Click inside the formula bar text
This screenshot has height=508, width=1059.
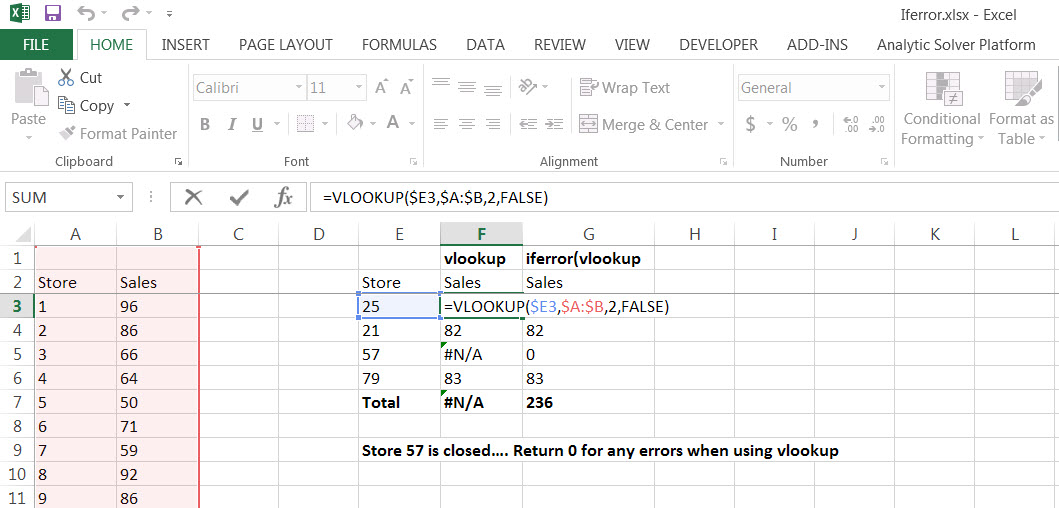(x=436, y=197)
